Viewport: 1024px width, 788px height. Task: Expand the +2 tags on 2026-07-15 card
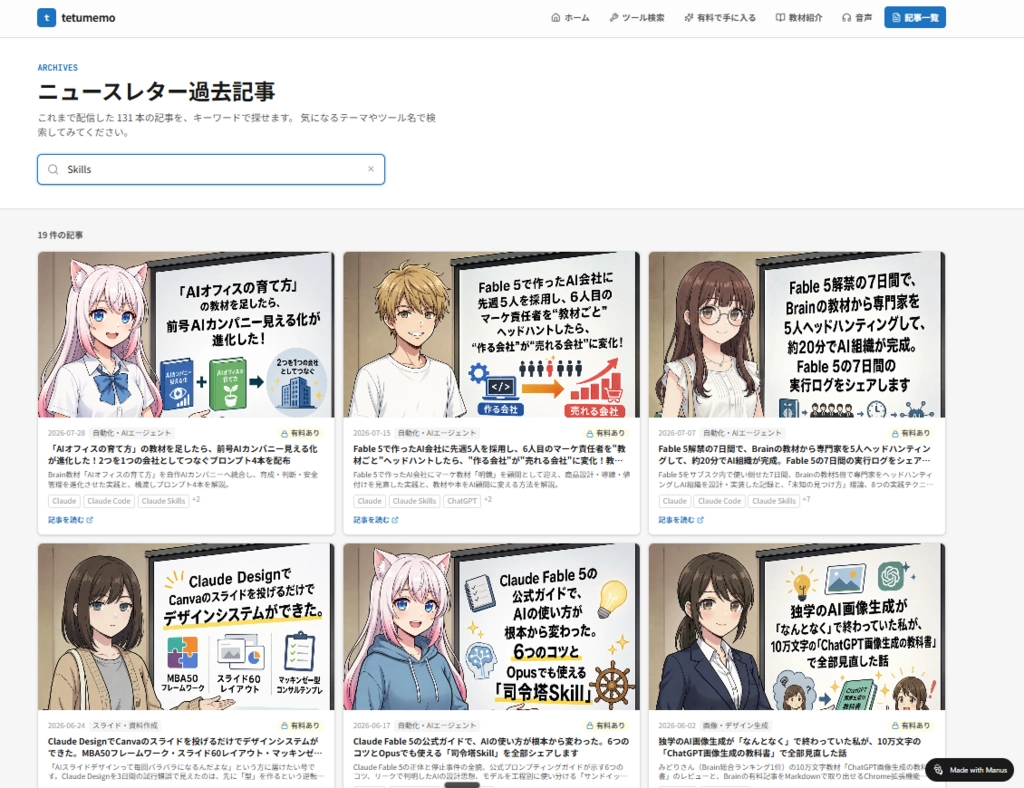click(488, 499)
